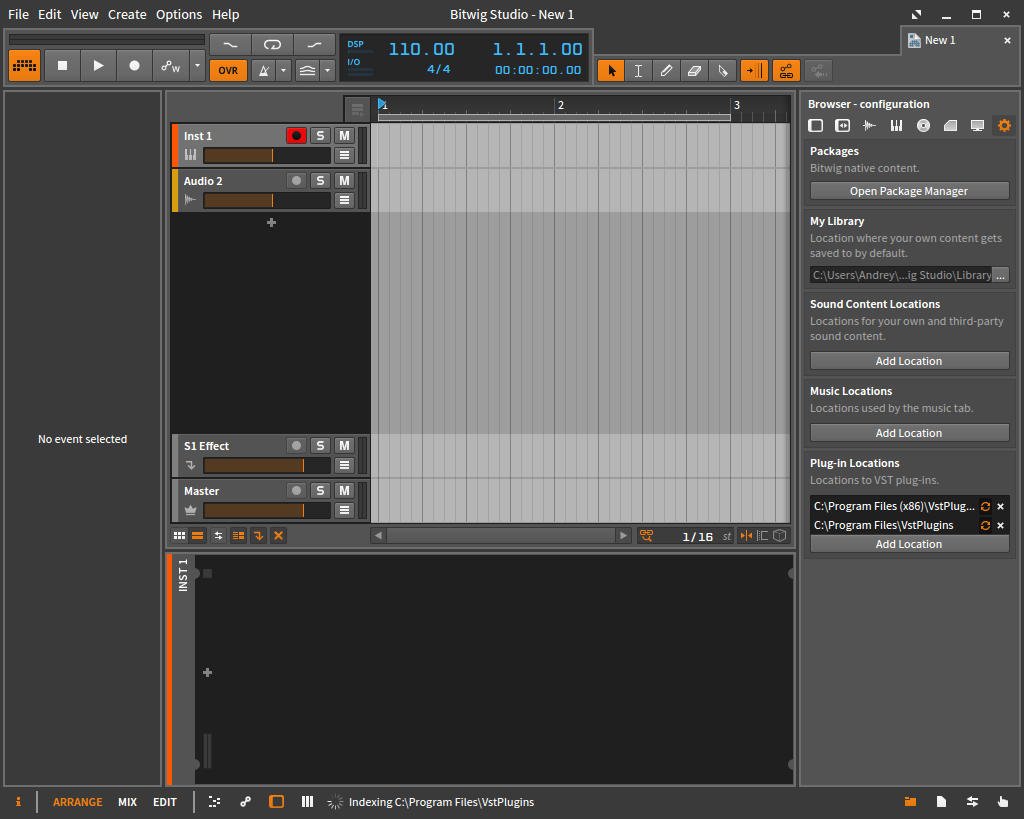Mute the Inst 1 track
This screenshot has height=819, width=1024.
pos(344,135)
